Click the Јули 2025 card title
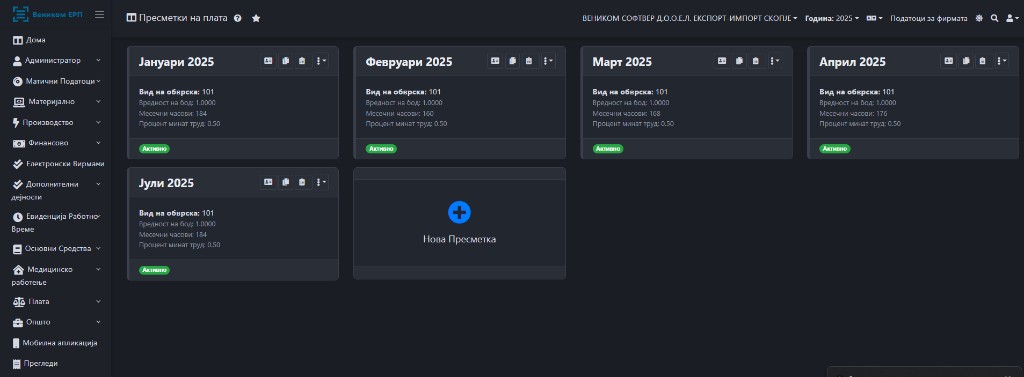 [167, 183]
